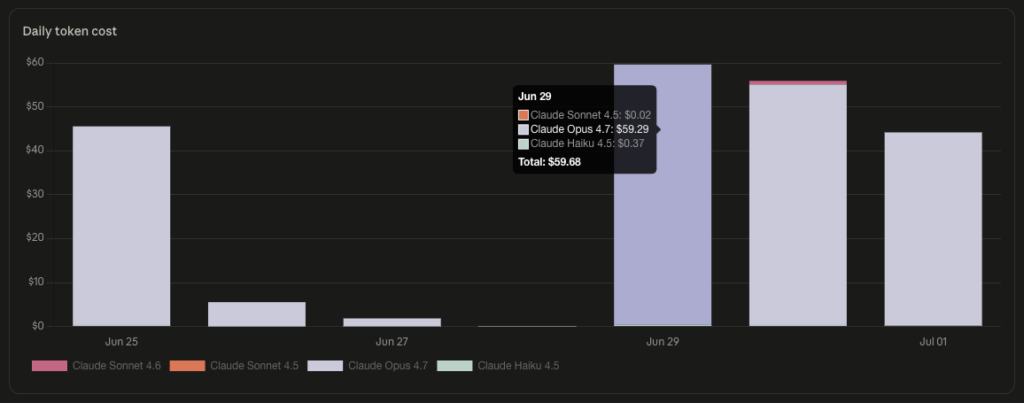Toggle Claude Opus 4.7 legend swatch
This screenshot has height=403, width=1024.
coord(325,366)
